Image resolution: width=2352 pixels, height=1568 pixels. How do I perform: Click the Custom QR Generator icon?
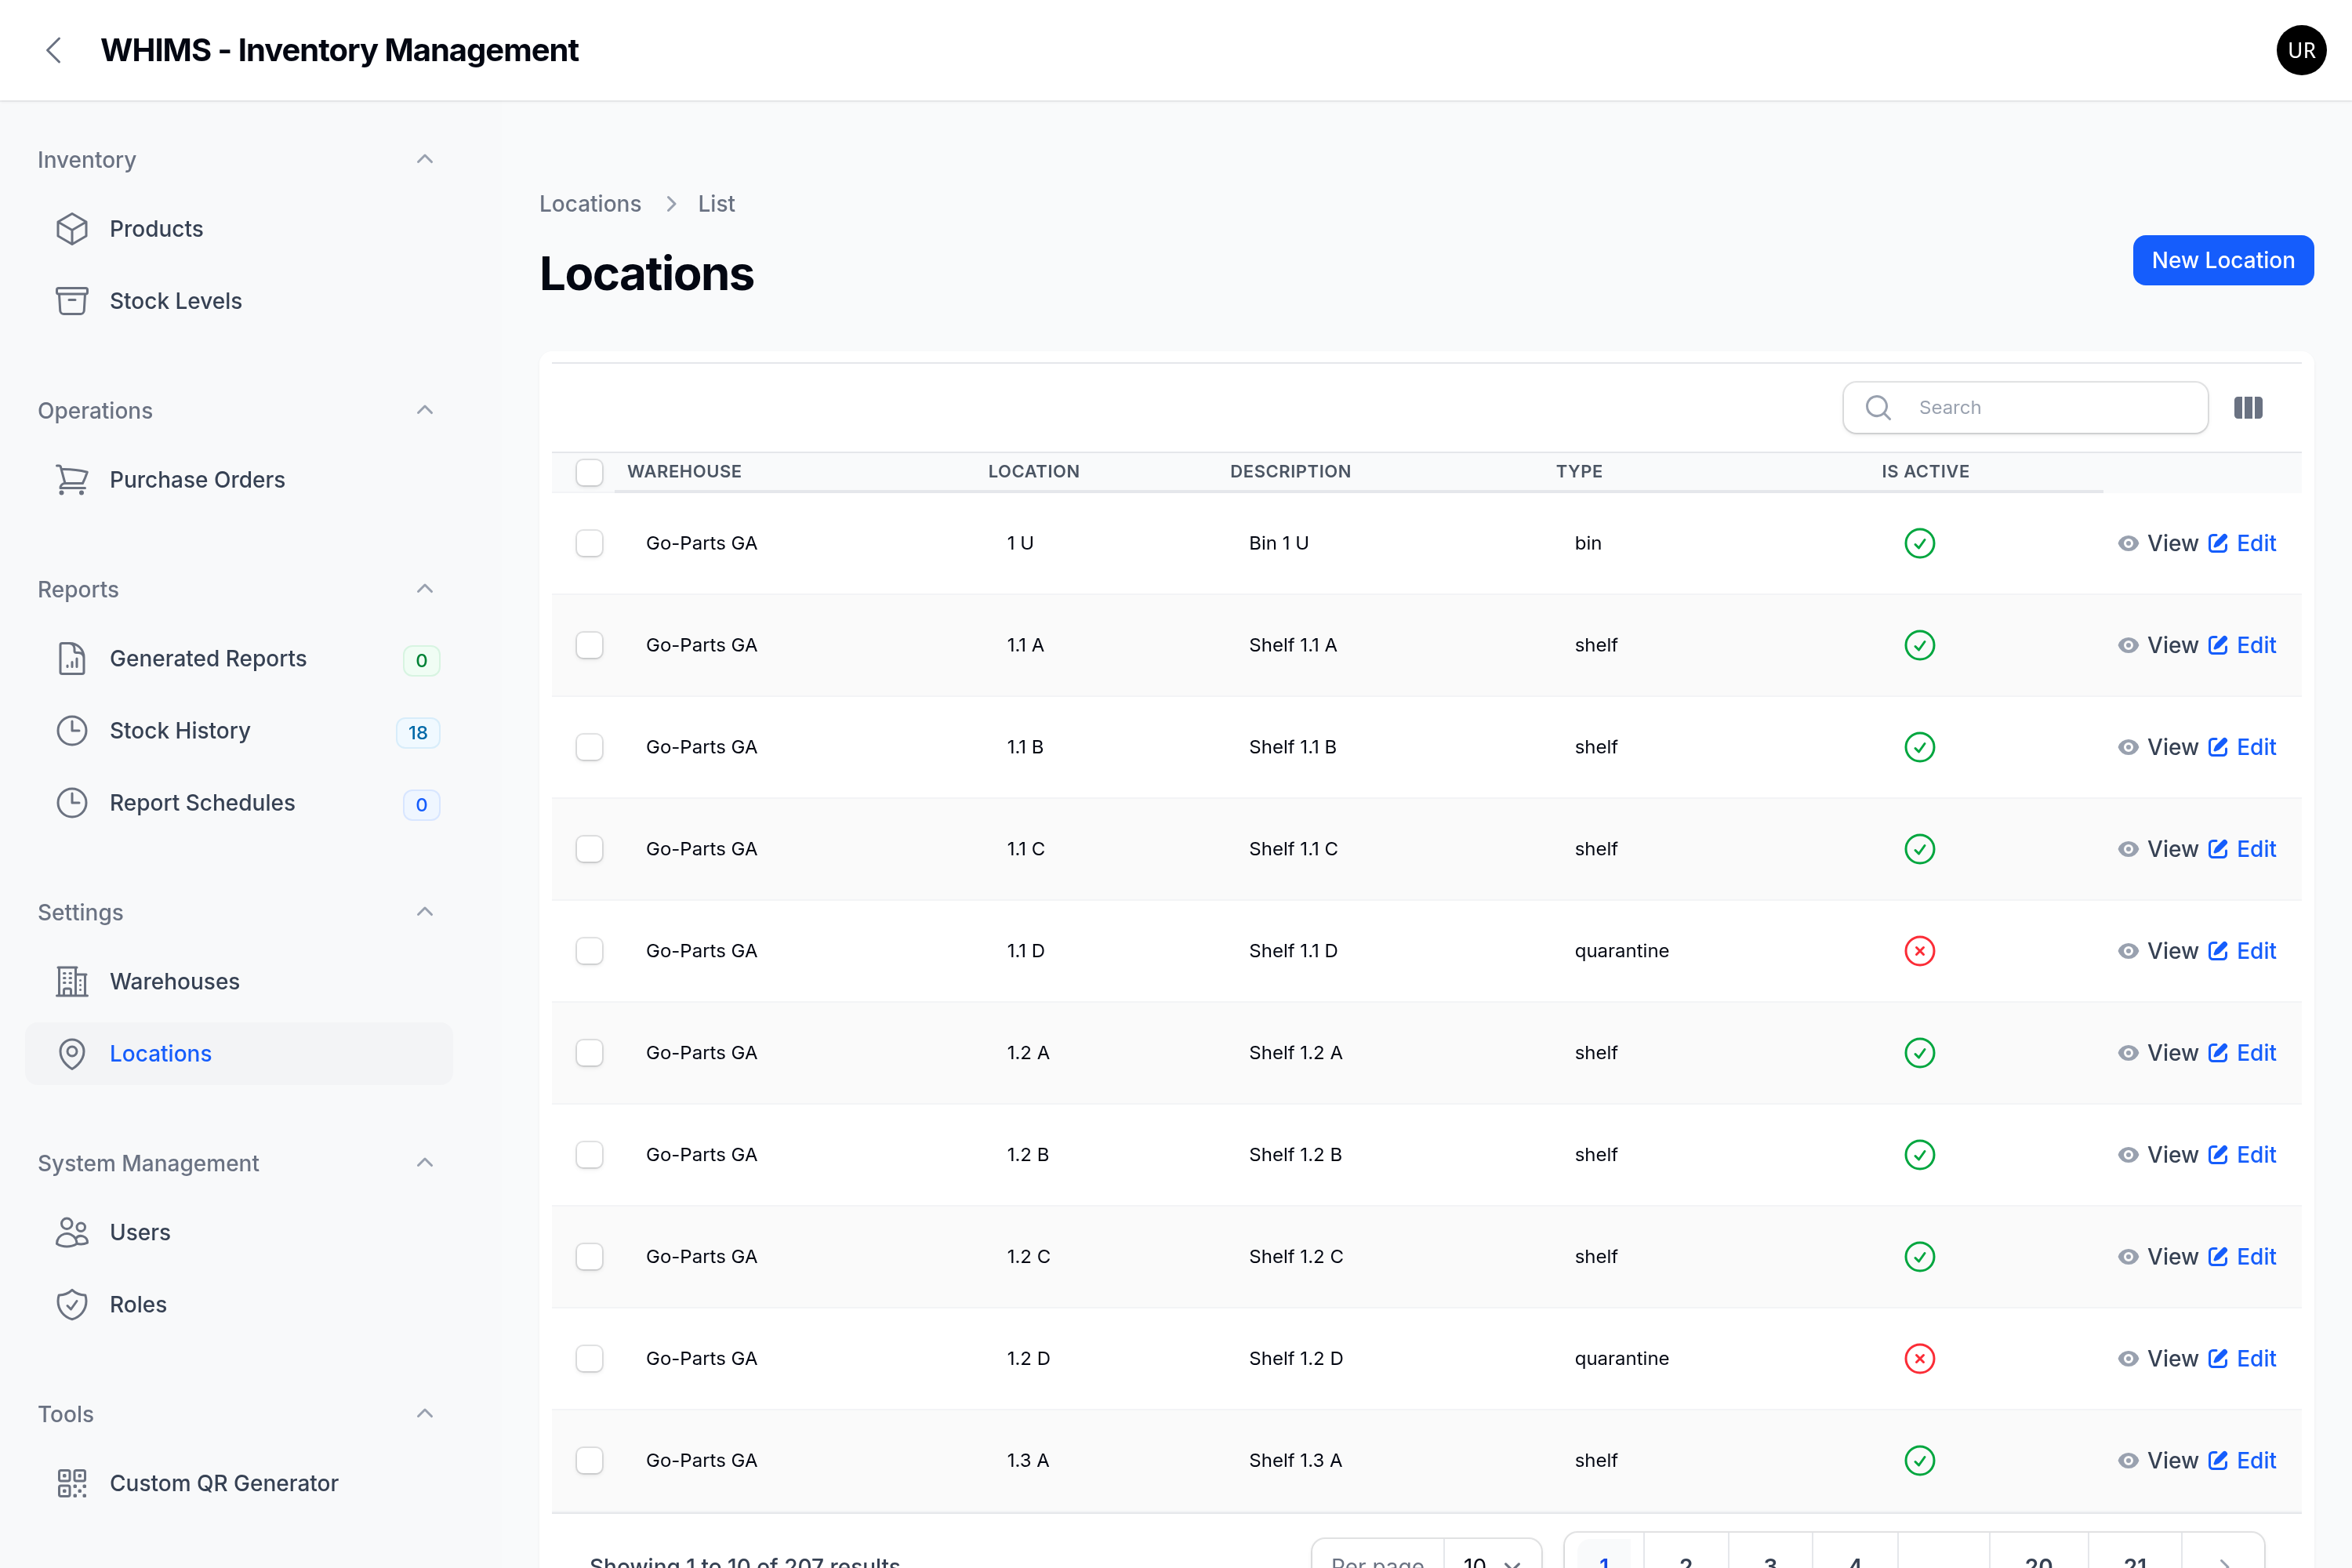coord(72,1483)
